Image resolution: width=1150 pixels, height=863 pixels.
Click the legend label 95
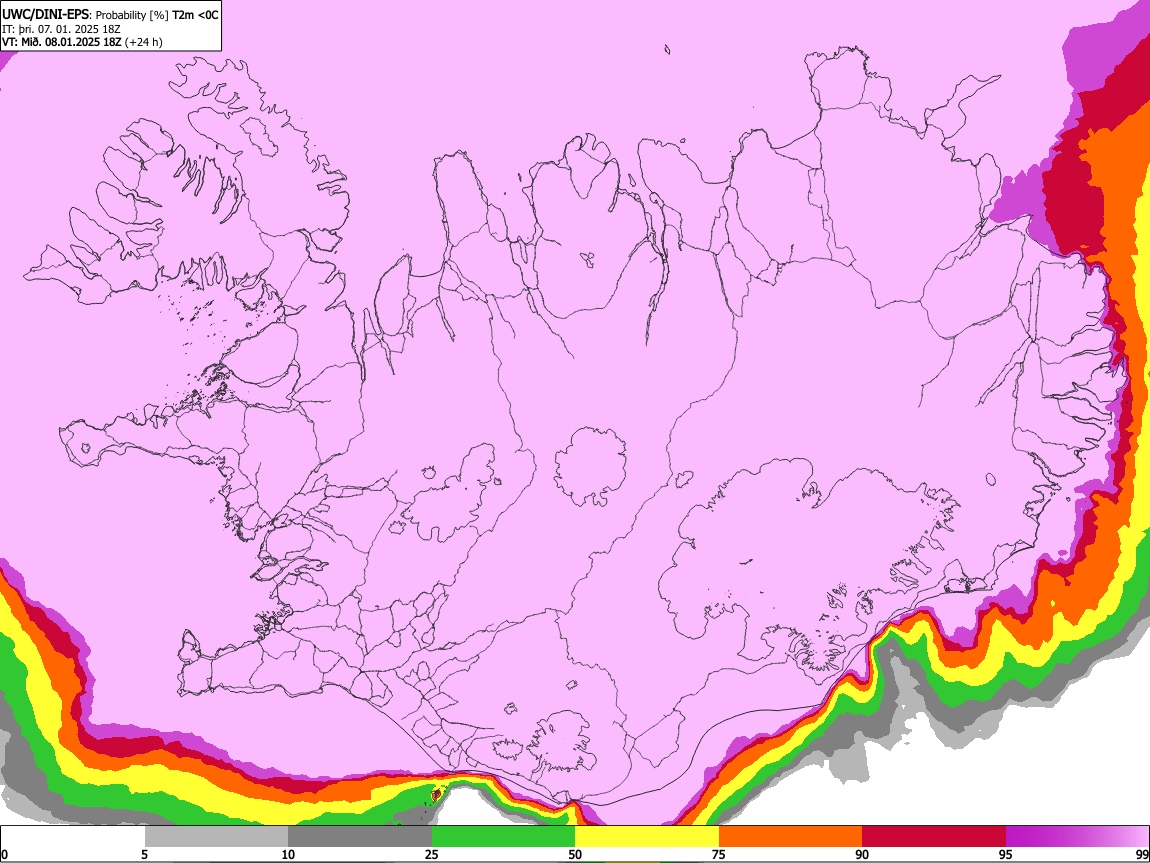pyautogui.click(x=1006, y=855)
